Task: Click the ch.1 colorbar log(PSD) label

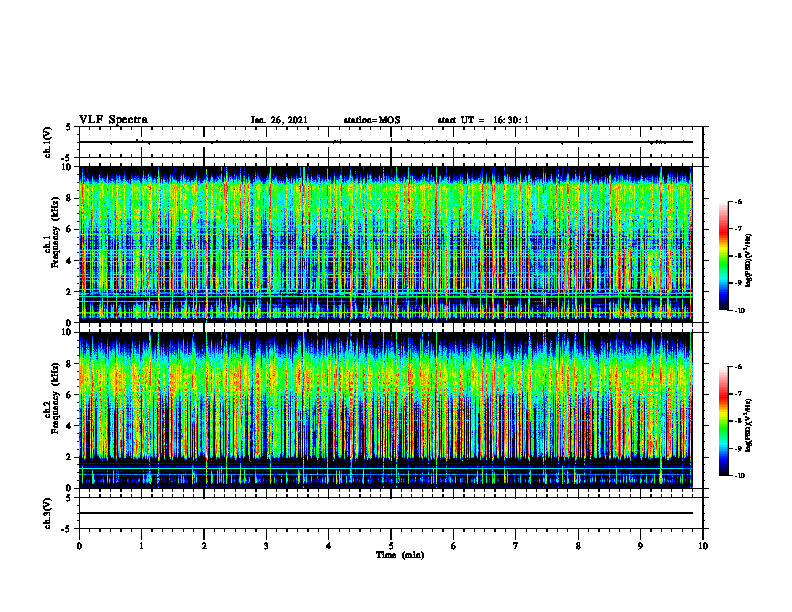Action: pos(749,261)
